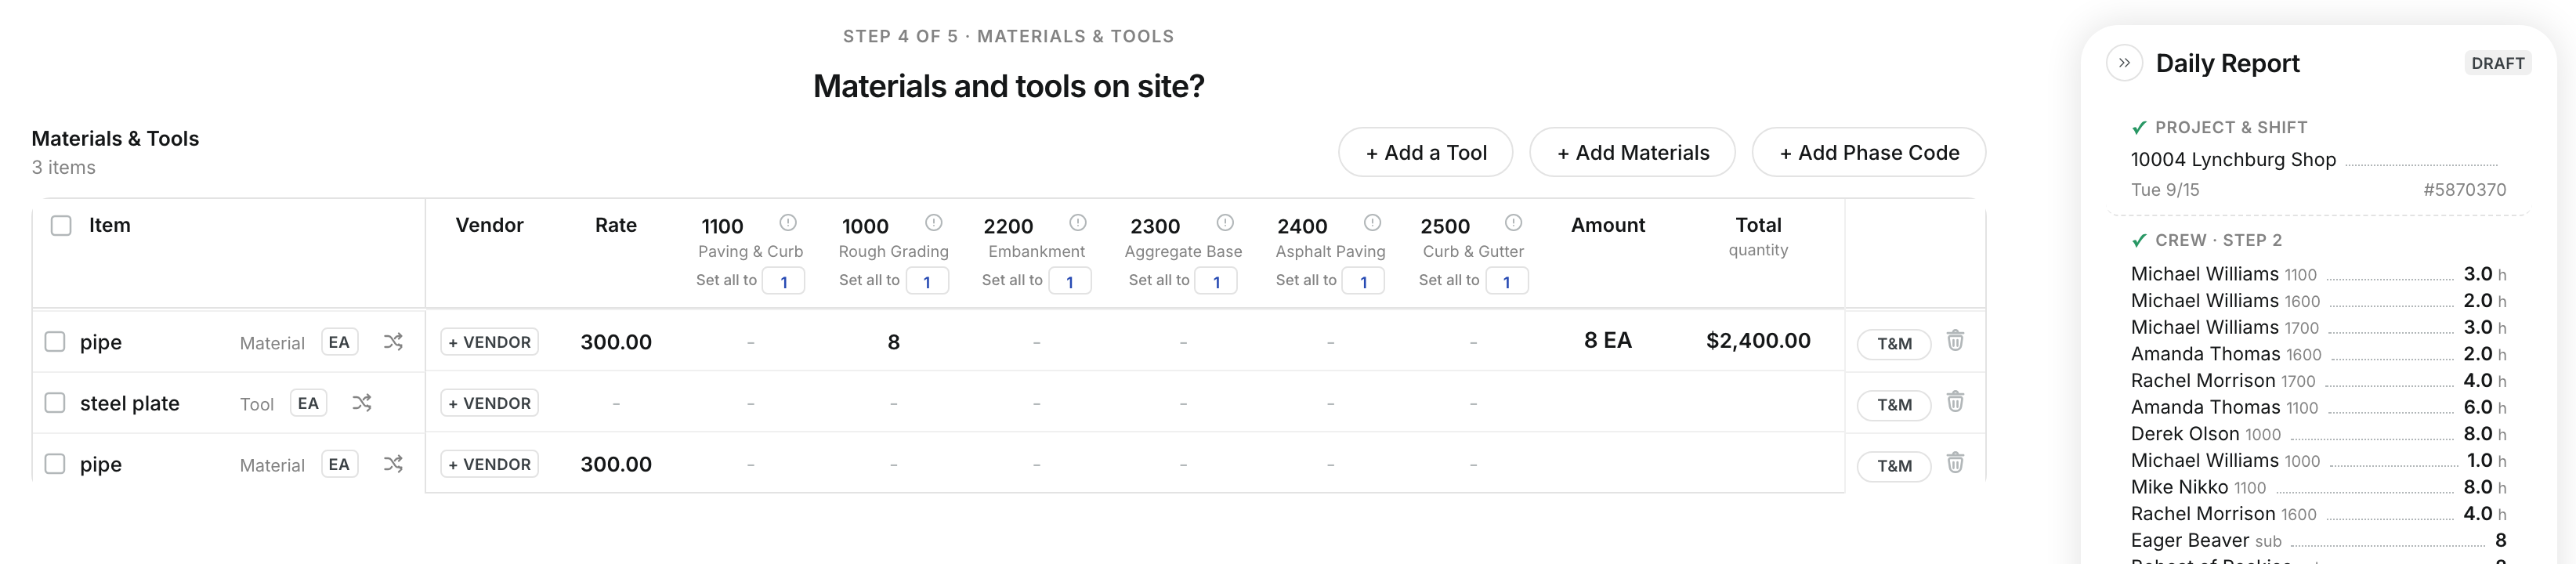This screenshot has width=2576, height=564.
Task: Click trash icon for steel plate row
Action: point(1955,402)
